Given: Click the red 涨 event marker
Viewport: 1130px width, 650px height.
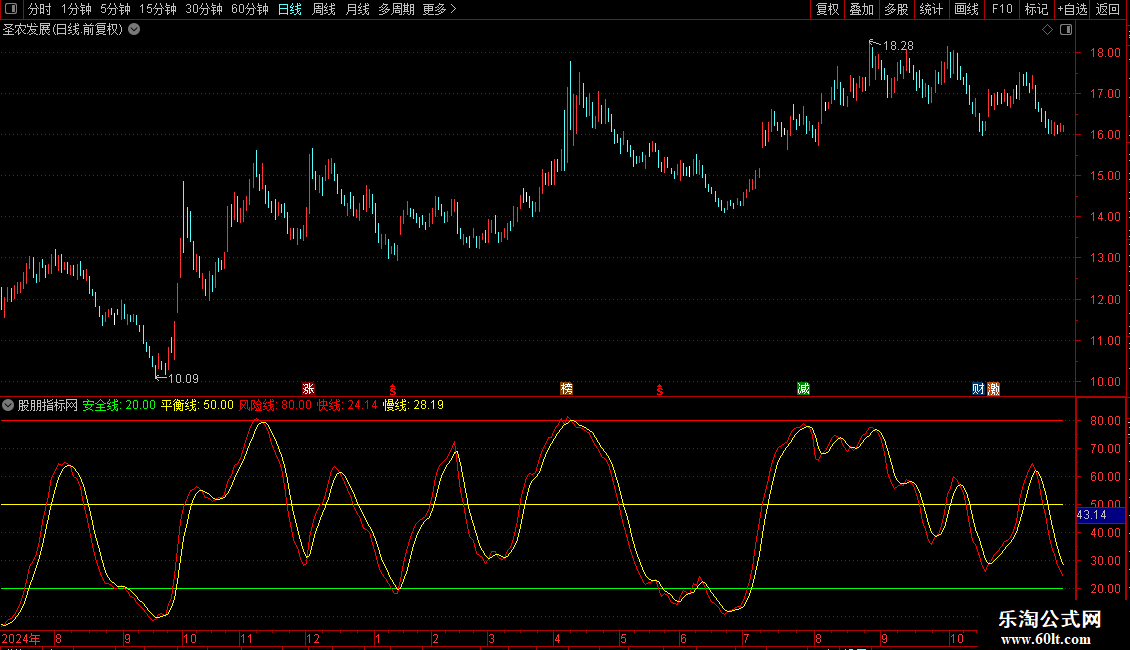Looking at the screenshot, I should click(308, 389).
